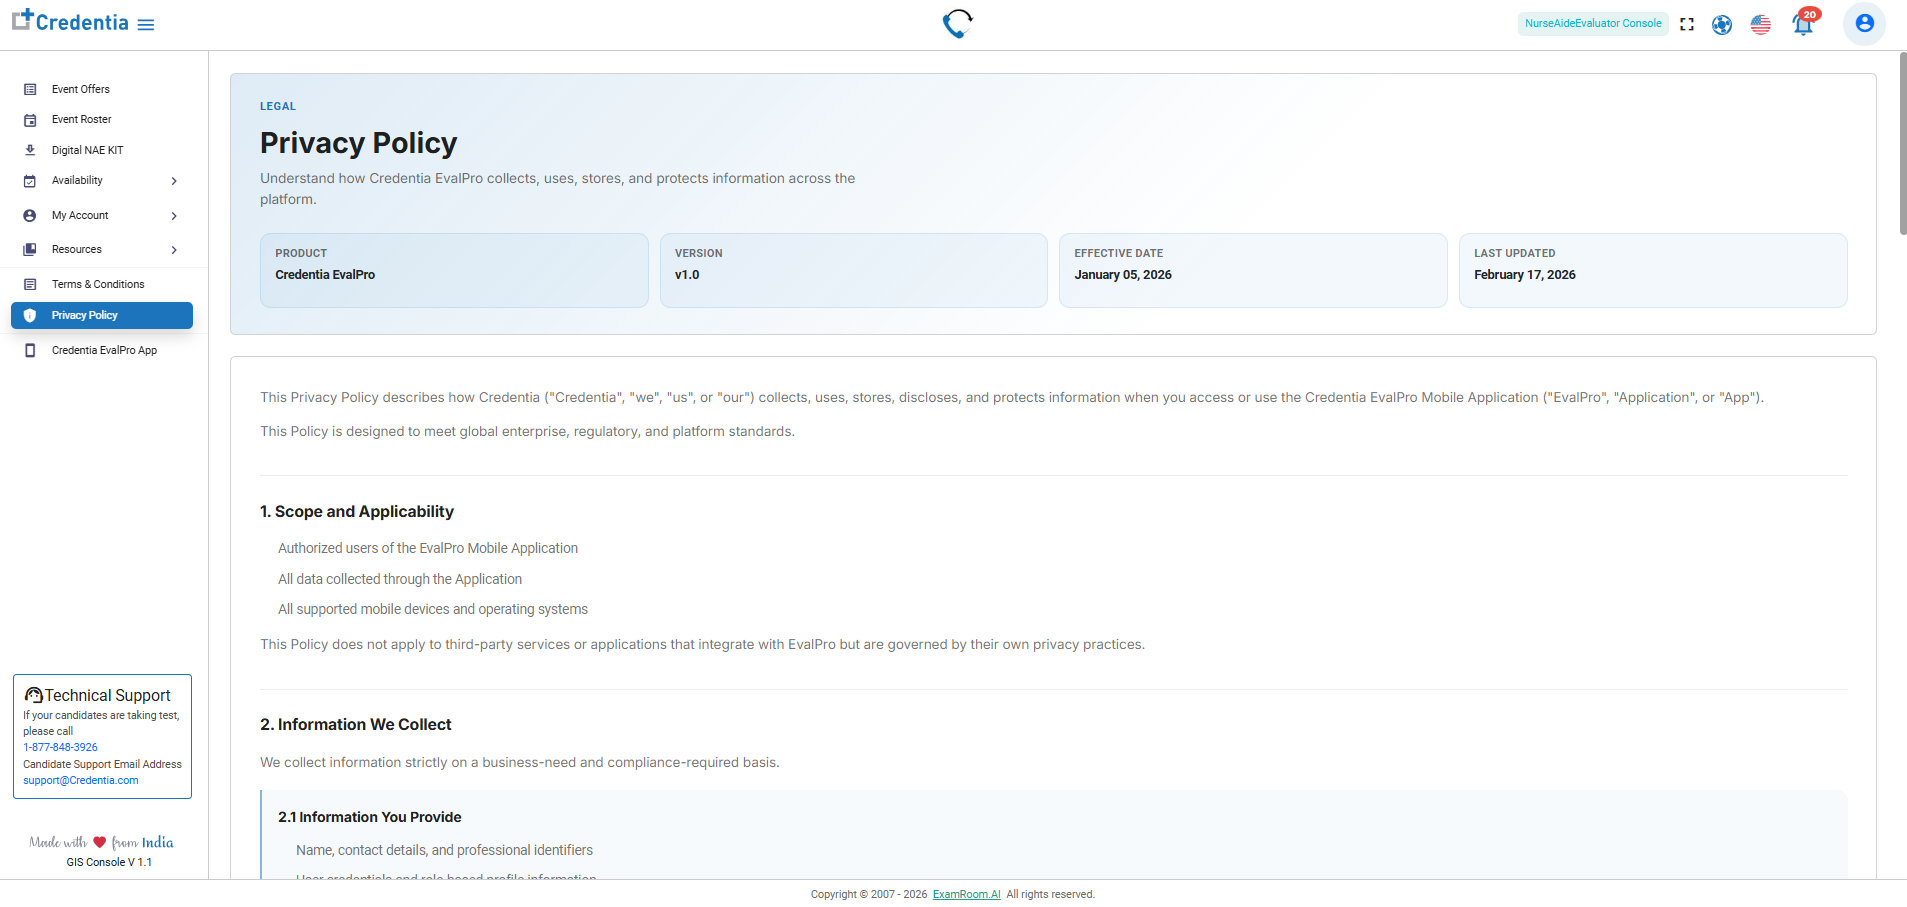Click the Last Updated February 17, 2026 card

(1653, 270)
